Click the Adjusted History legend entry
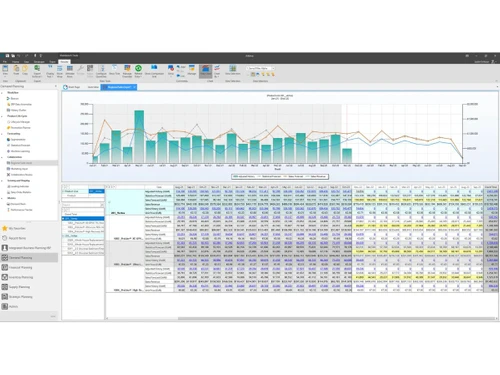The width and height of the screenshot is (500, 375). coord(244,176)
